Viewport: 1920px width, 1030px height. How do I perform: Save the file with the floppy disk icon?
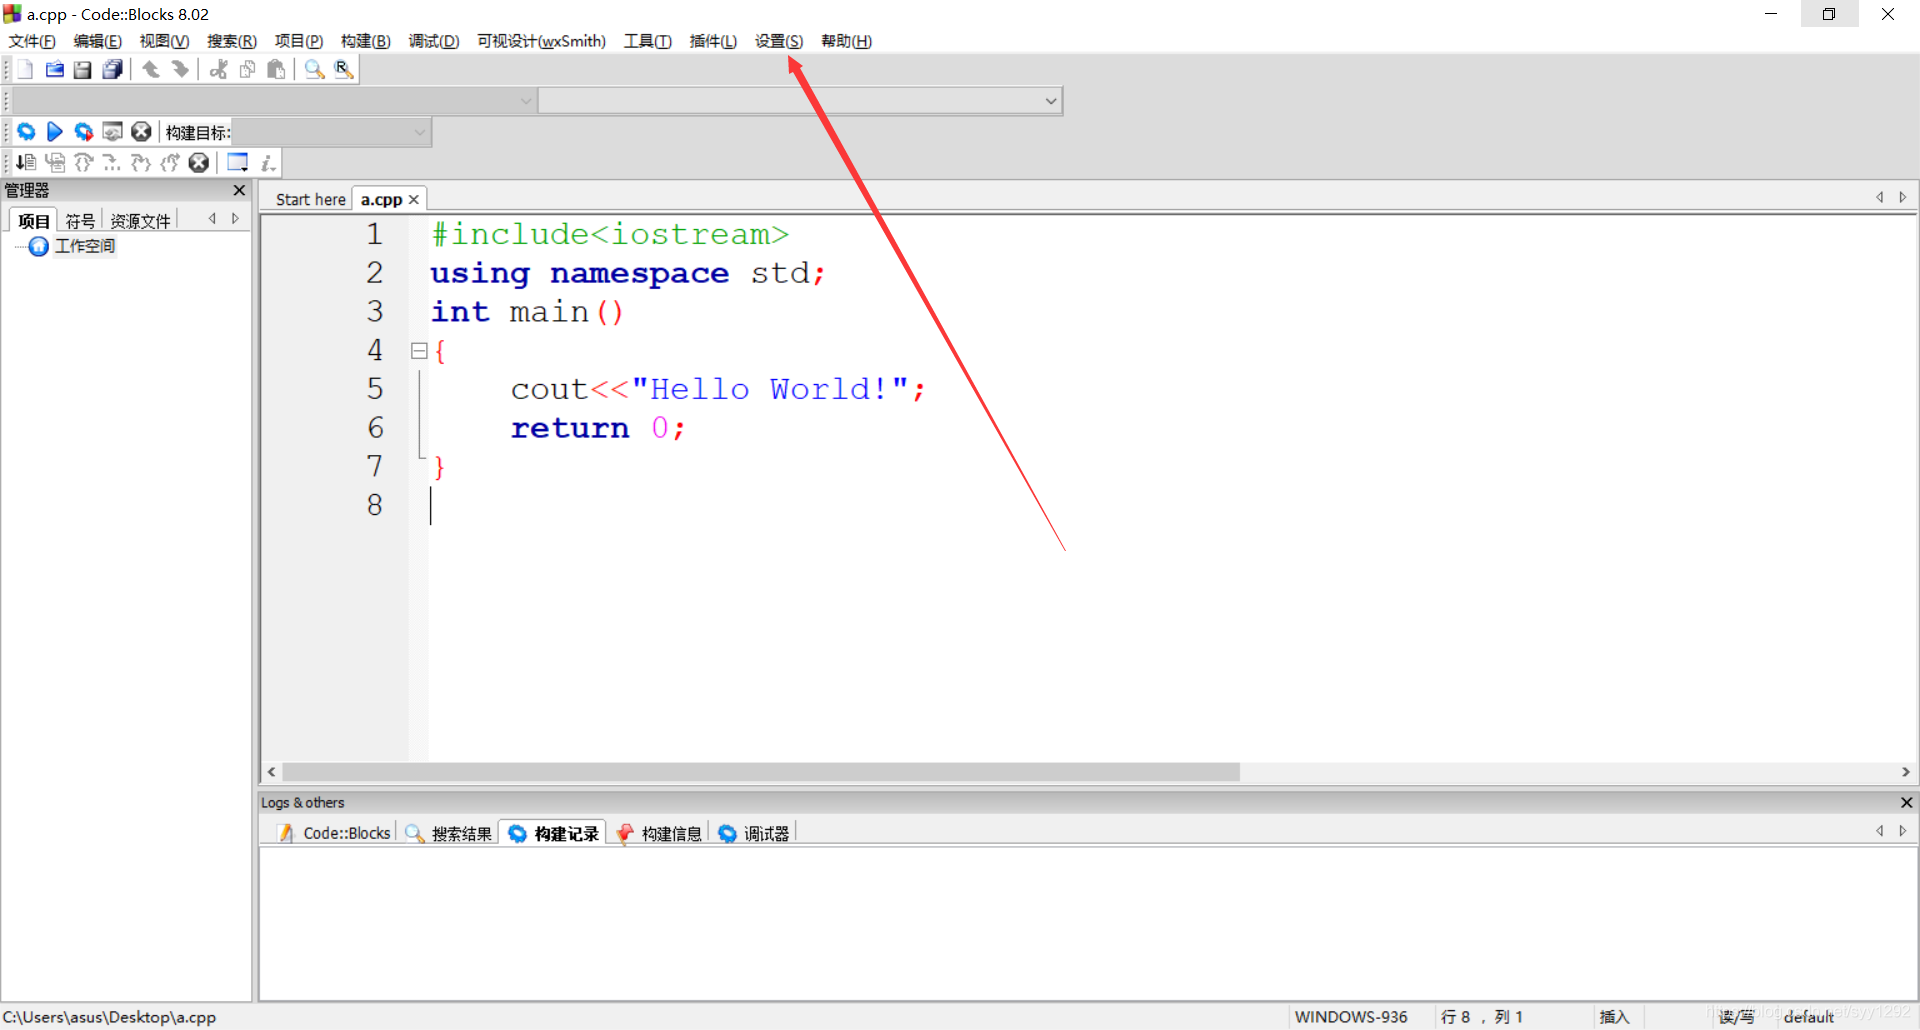pyautogui.click(x=83, y=69)
